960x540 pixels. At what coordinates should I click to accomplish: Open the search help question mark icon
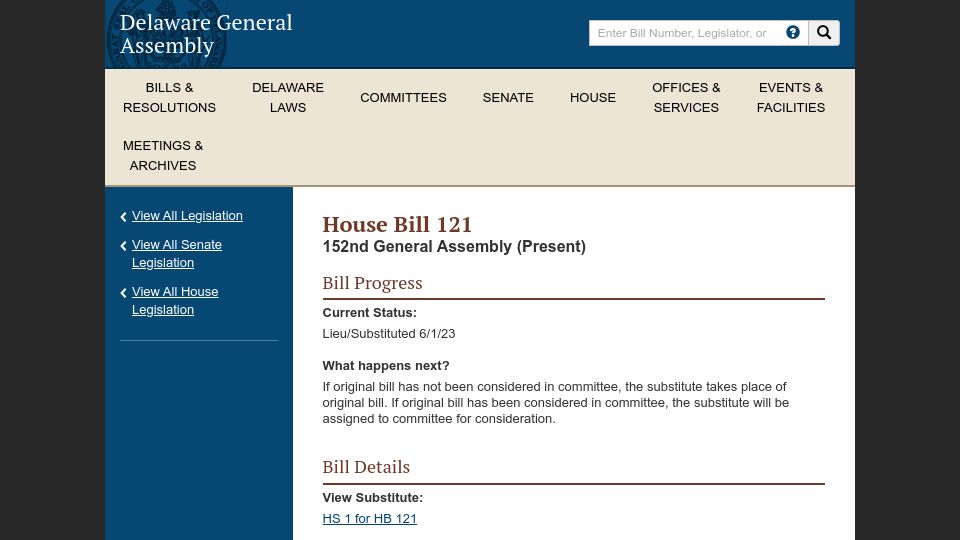click(x=793, y=32)
